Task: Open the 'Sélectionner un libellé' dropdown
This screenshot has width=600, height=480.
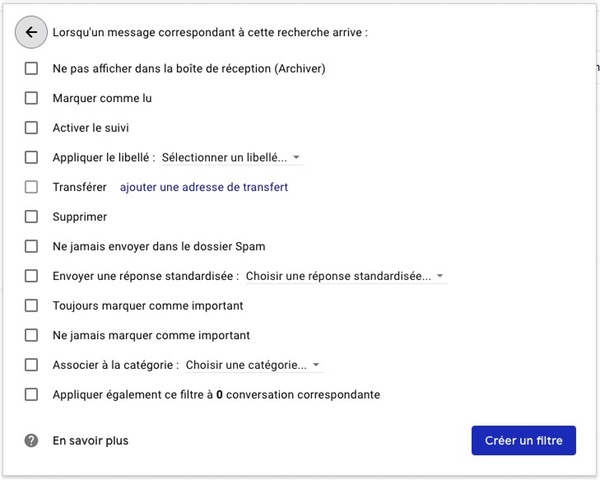Action: point(231,158)
